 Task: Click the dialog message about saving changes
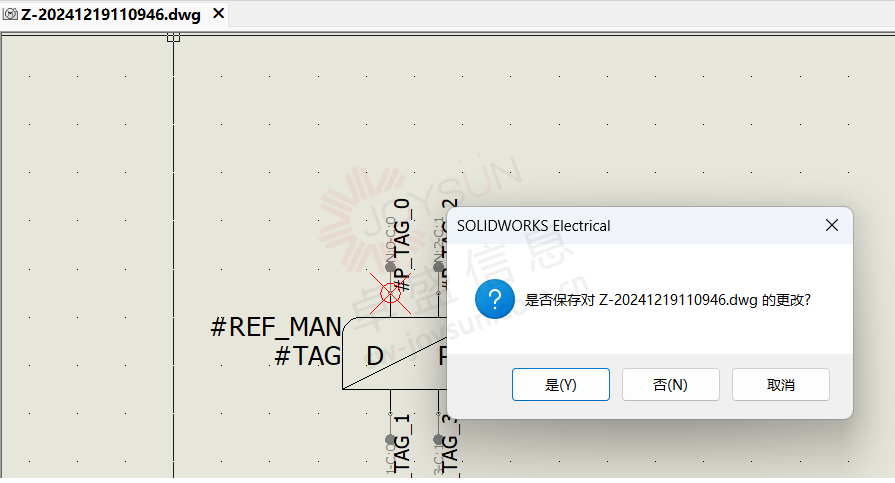(668, 300)
